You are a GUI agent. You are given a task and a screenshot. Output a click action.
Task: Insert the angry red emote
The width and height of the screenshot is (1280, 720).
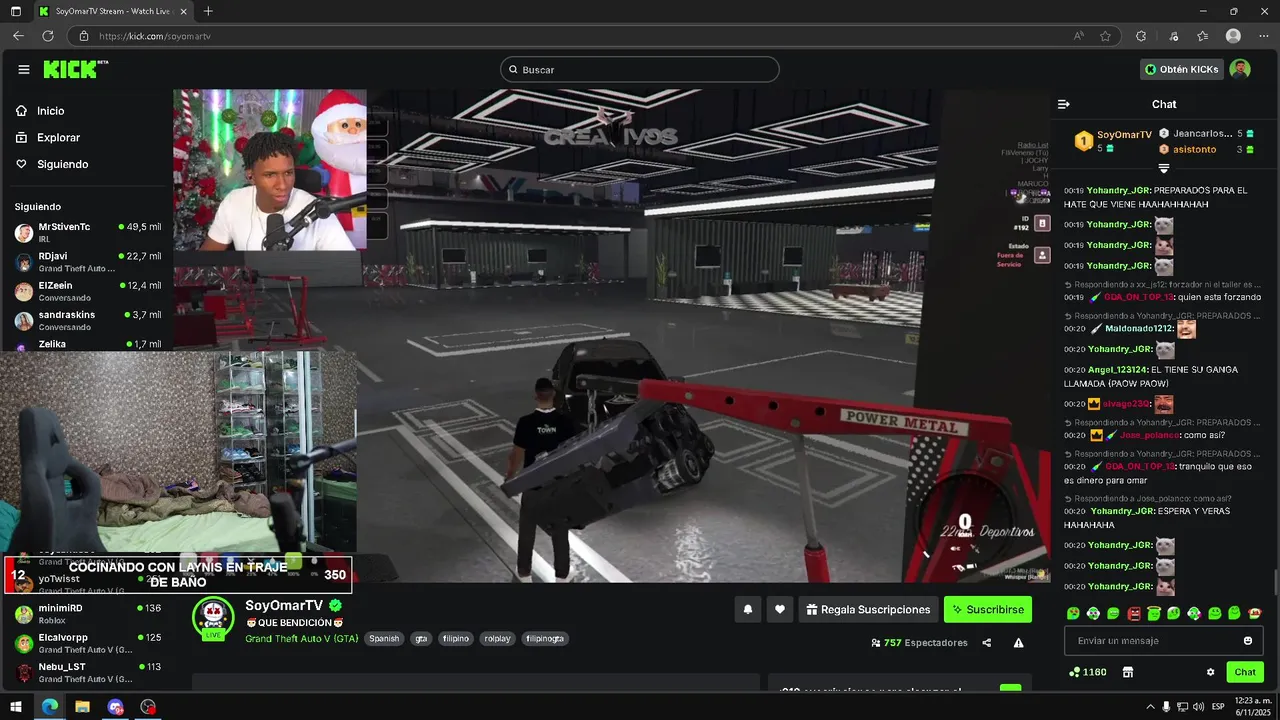coord(1134,613)
